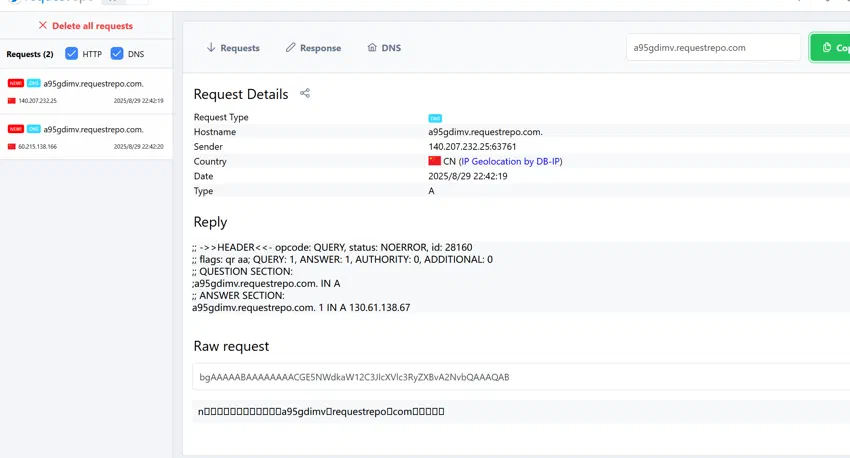Click the flag next to 140.207.232.25
The width and height of the screenshot is (850, 458).
(x=11, y=101)
